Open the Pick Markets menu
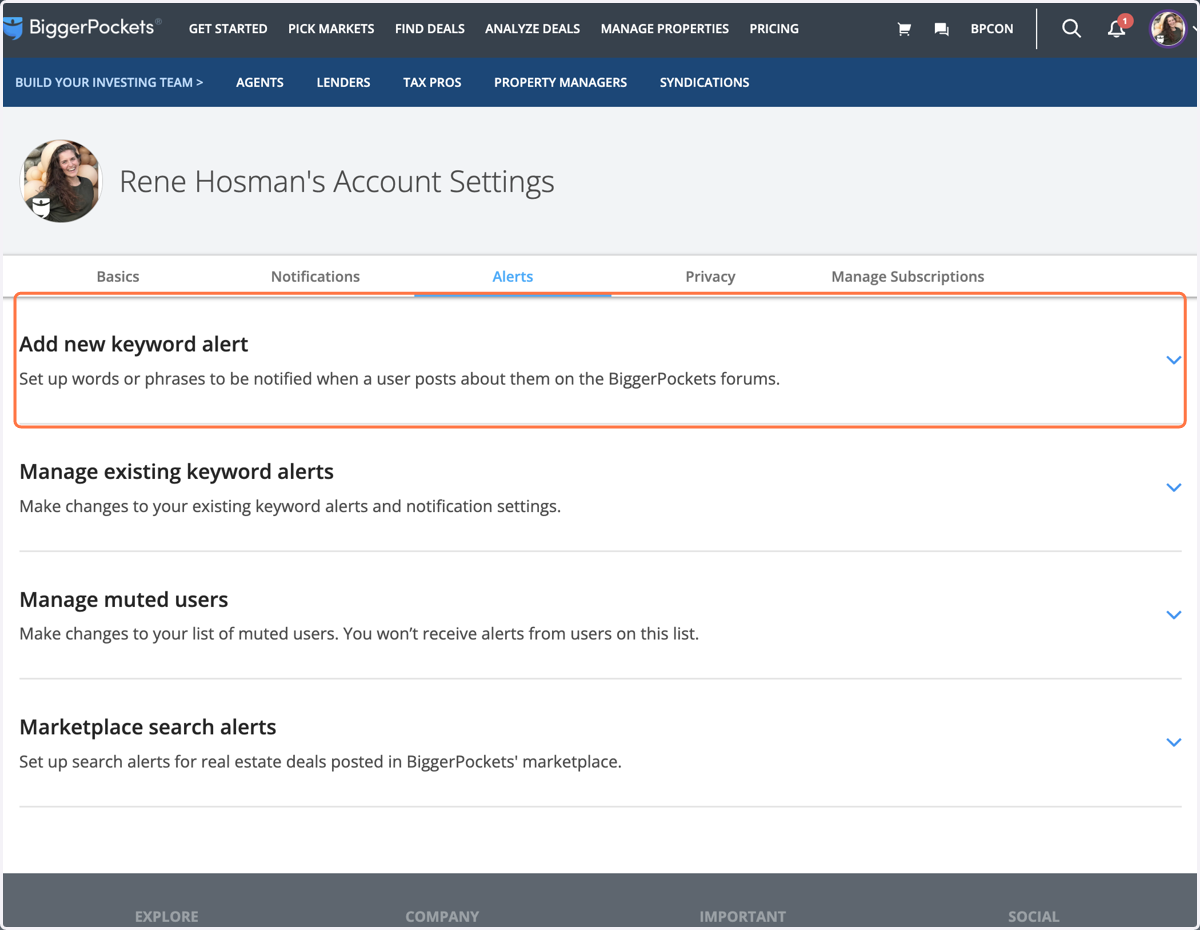Viewport: 1200px width, 930px height. (x=331, y=29)
